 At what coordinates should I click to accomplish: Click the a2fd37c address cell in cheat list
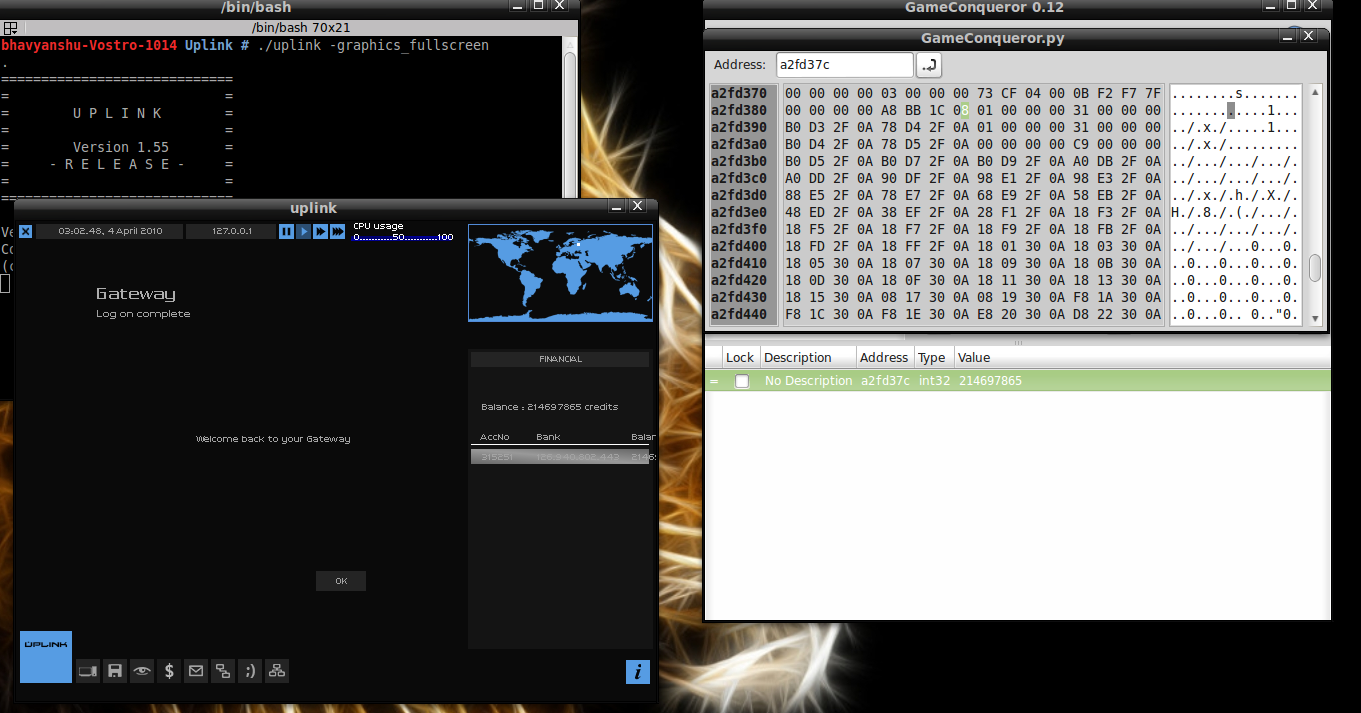pyautogui.click(x=885, y=381)
